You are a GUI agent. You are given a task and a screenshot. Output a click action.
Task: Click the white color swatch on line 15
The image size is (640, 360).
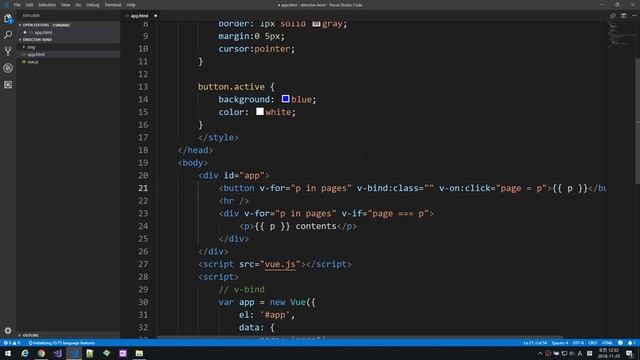point(260,111)
